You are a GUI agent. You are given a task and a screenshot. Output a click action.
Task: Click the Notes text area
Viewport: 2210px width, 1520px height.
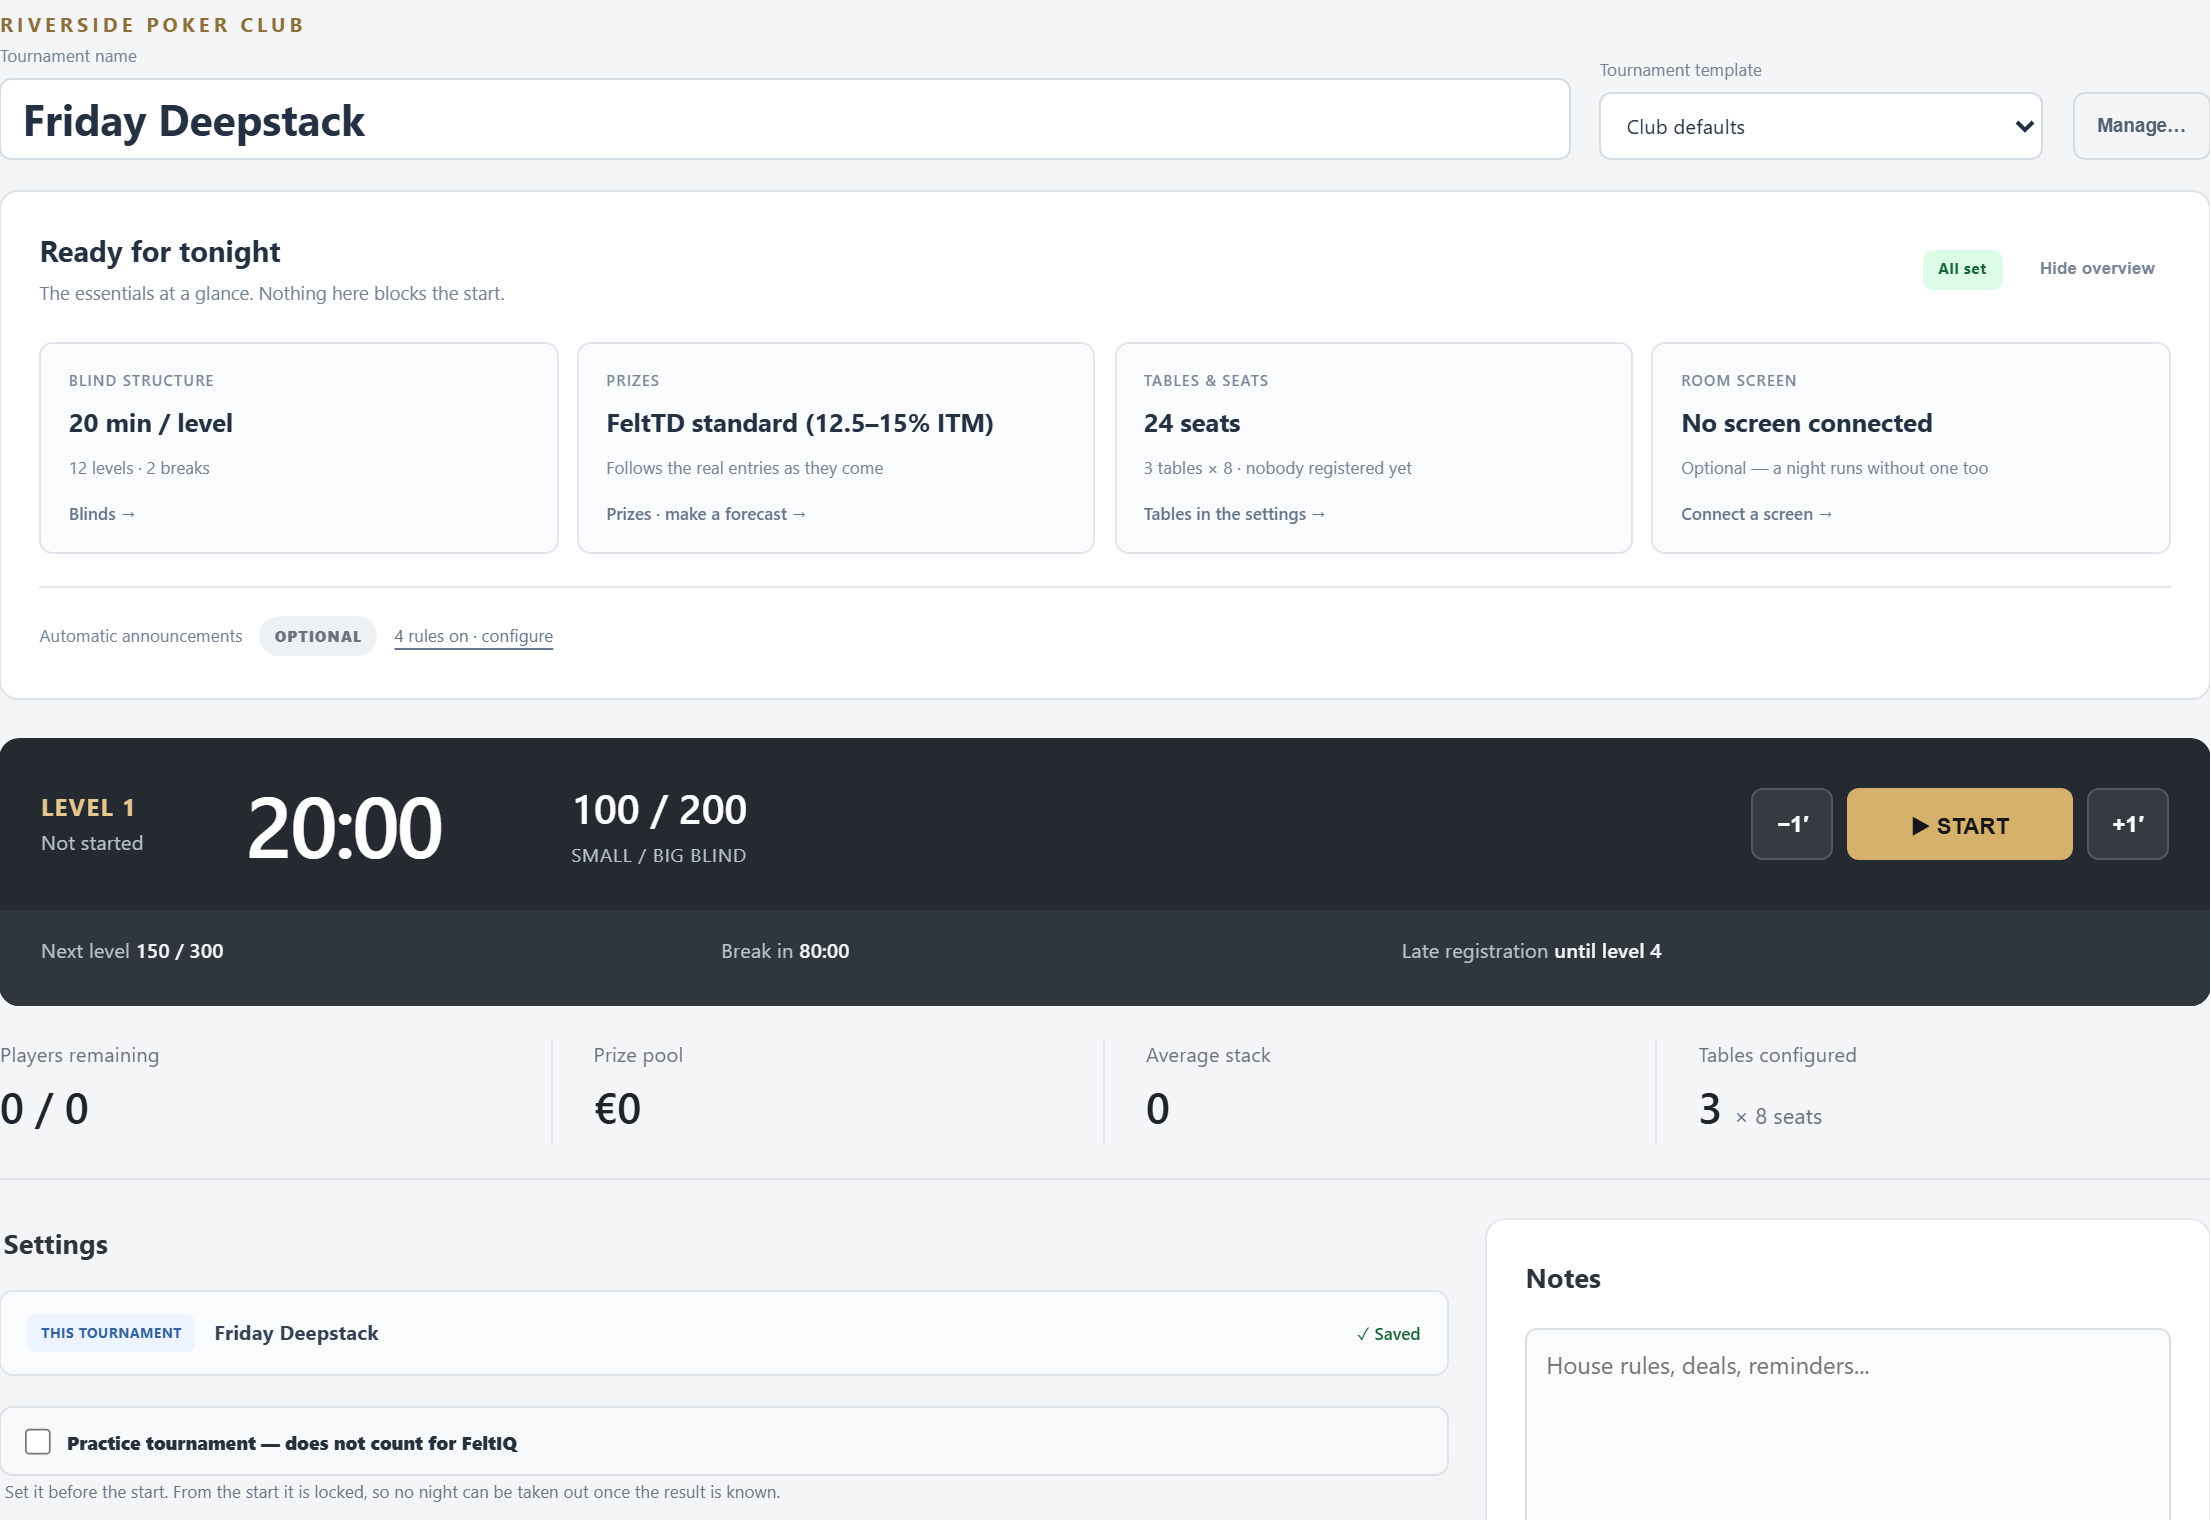(1847, 1424)
